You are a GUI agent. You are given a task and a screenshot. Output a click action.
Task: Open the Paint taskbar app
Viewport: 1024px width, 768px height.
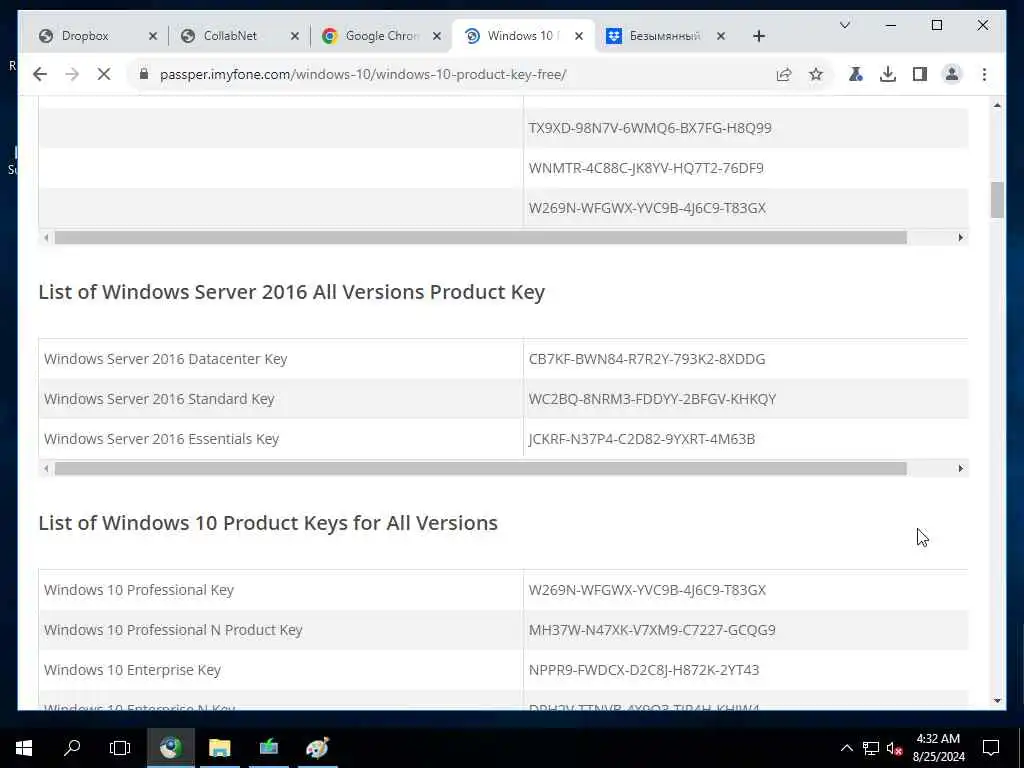[317, 748]
